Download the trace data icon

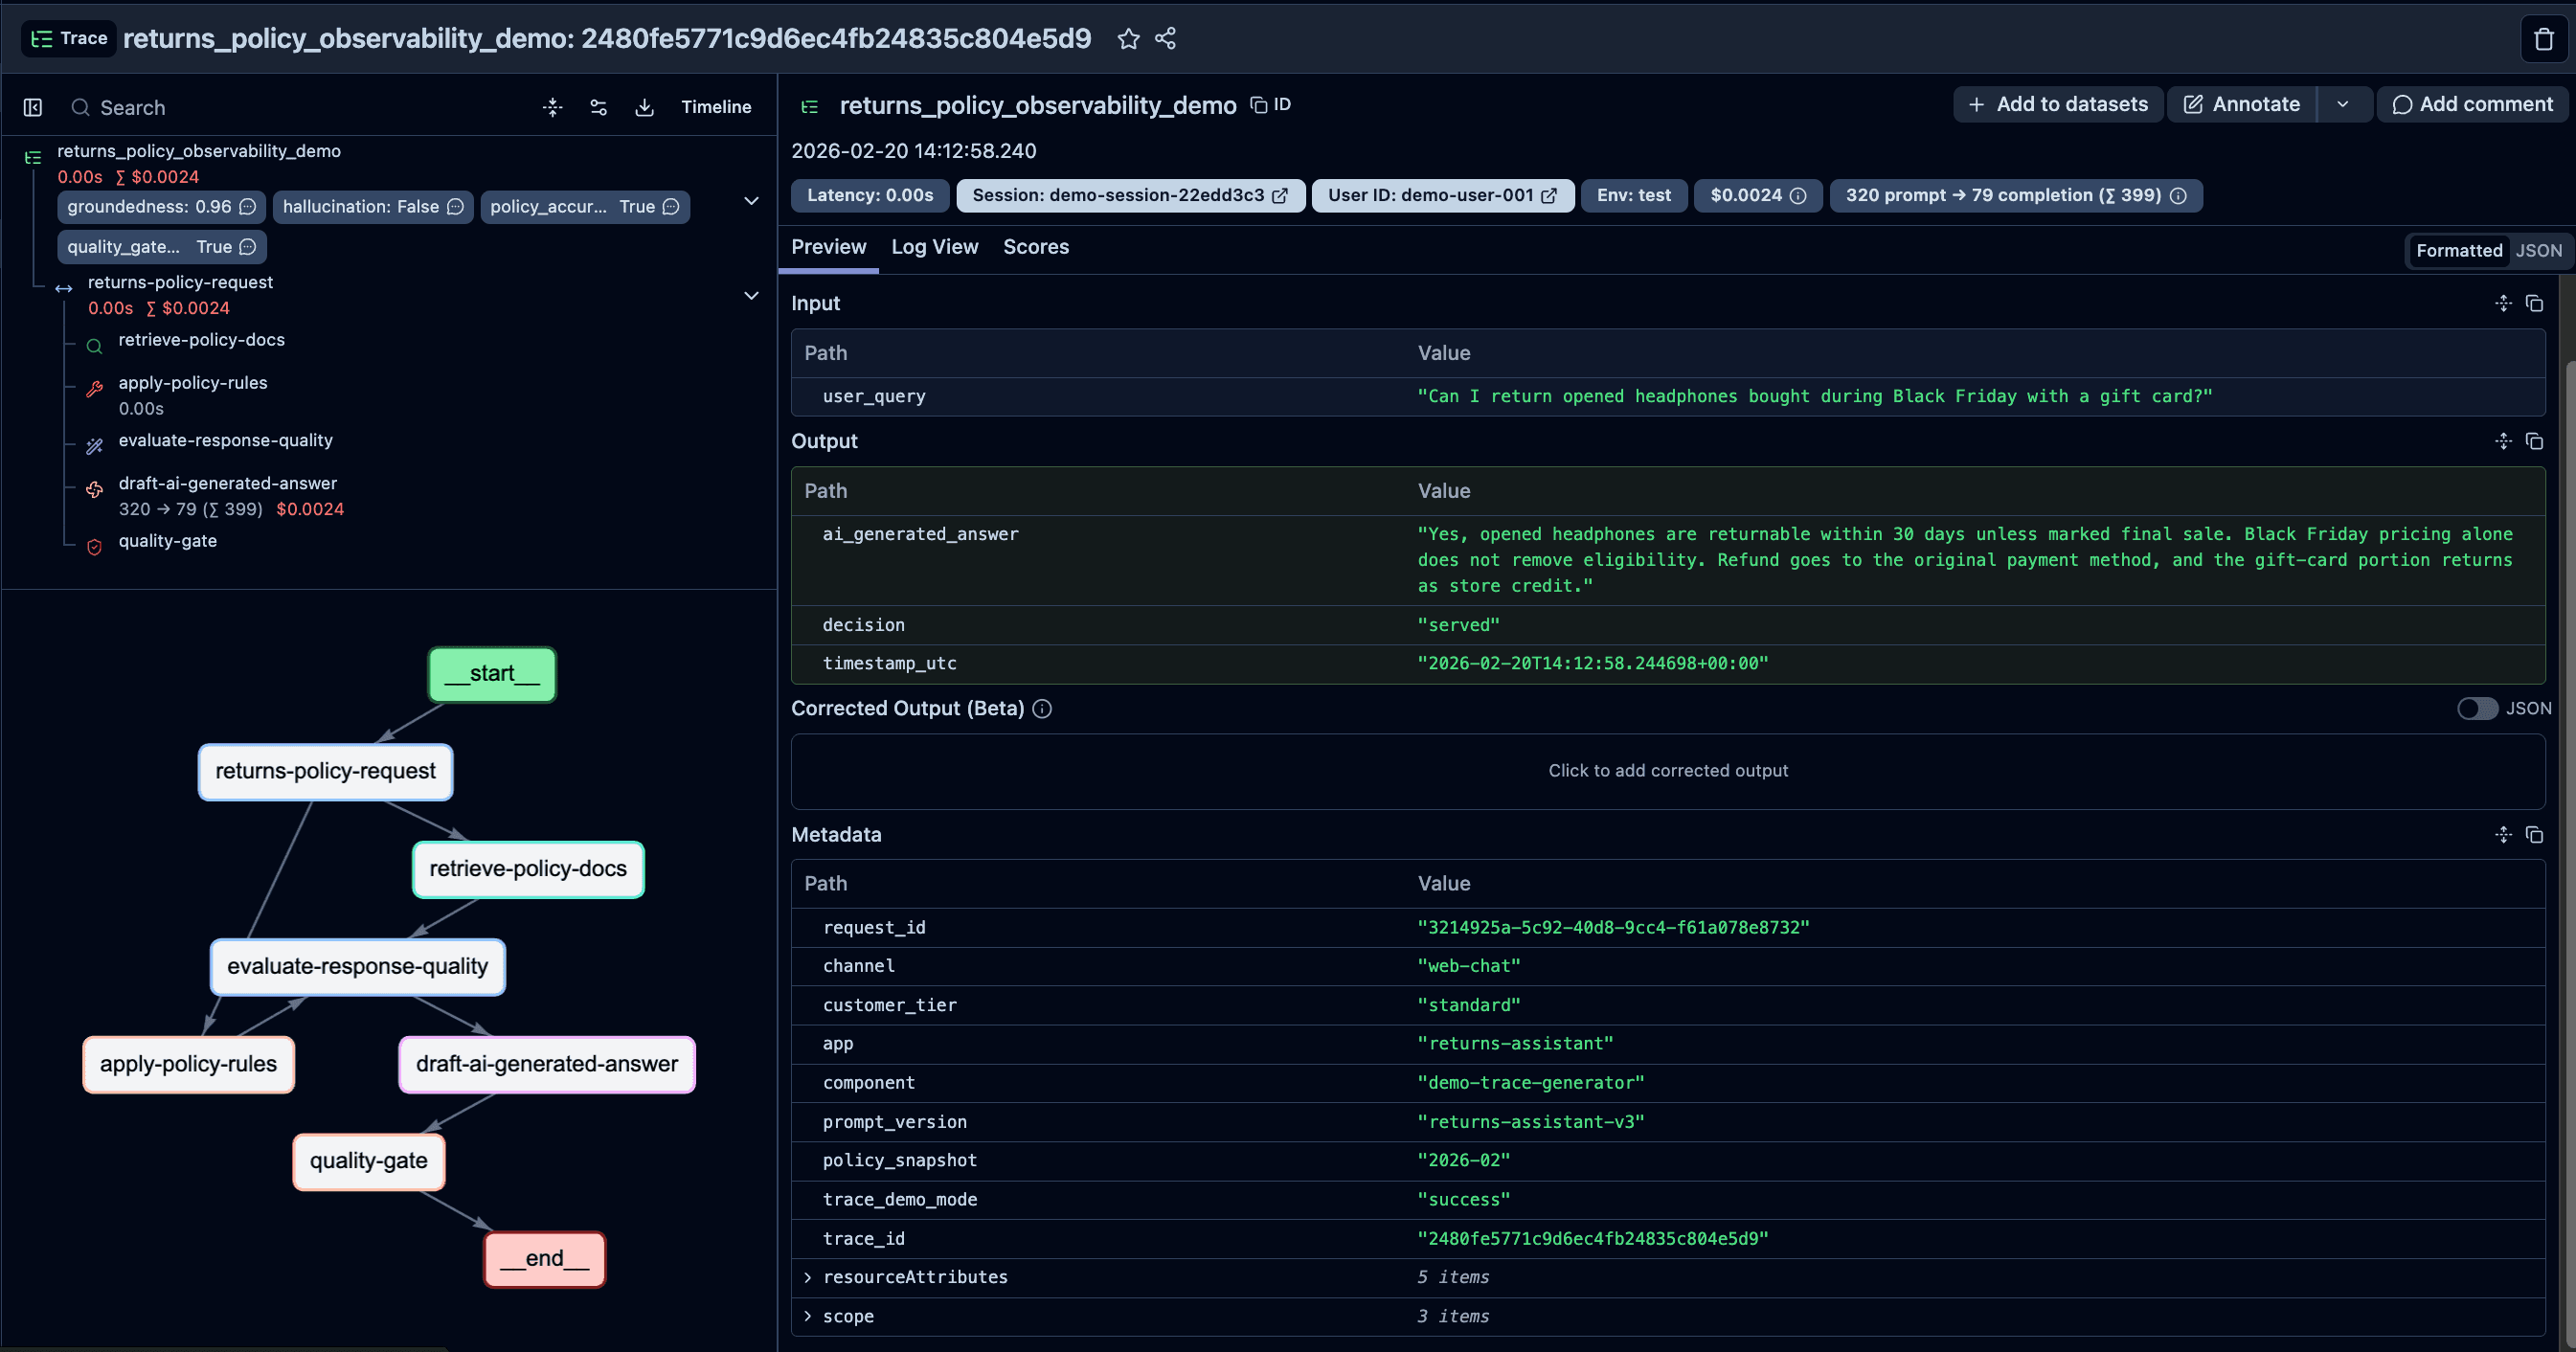point(644,107)
